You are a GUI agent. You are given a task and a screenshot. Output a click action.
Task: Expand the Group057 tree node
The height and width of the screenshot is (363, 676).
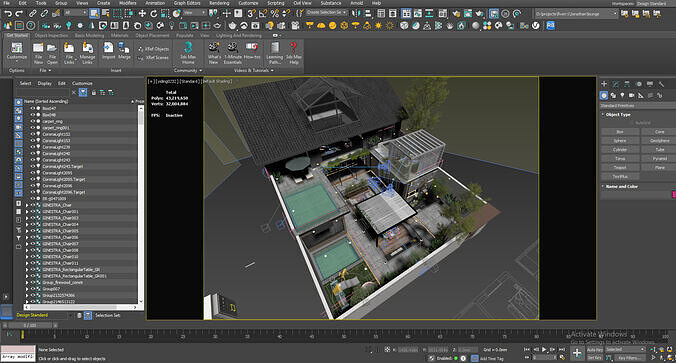pos(27,289)
